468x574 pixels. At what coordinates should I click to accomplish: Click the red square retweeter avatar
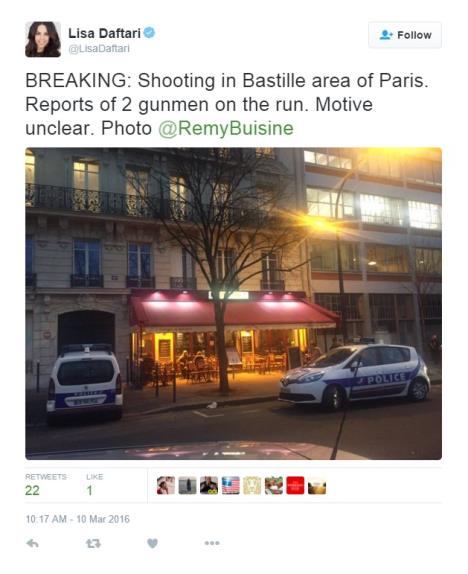(295, 485)
